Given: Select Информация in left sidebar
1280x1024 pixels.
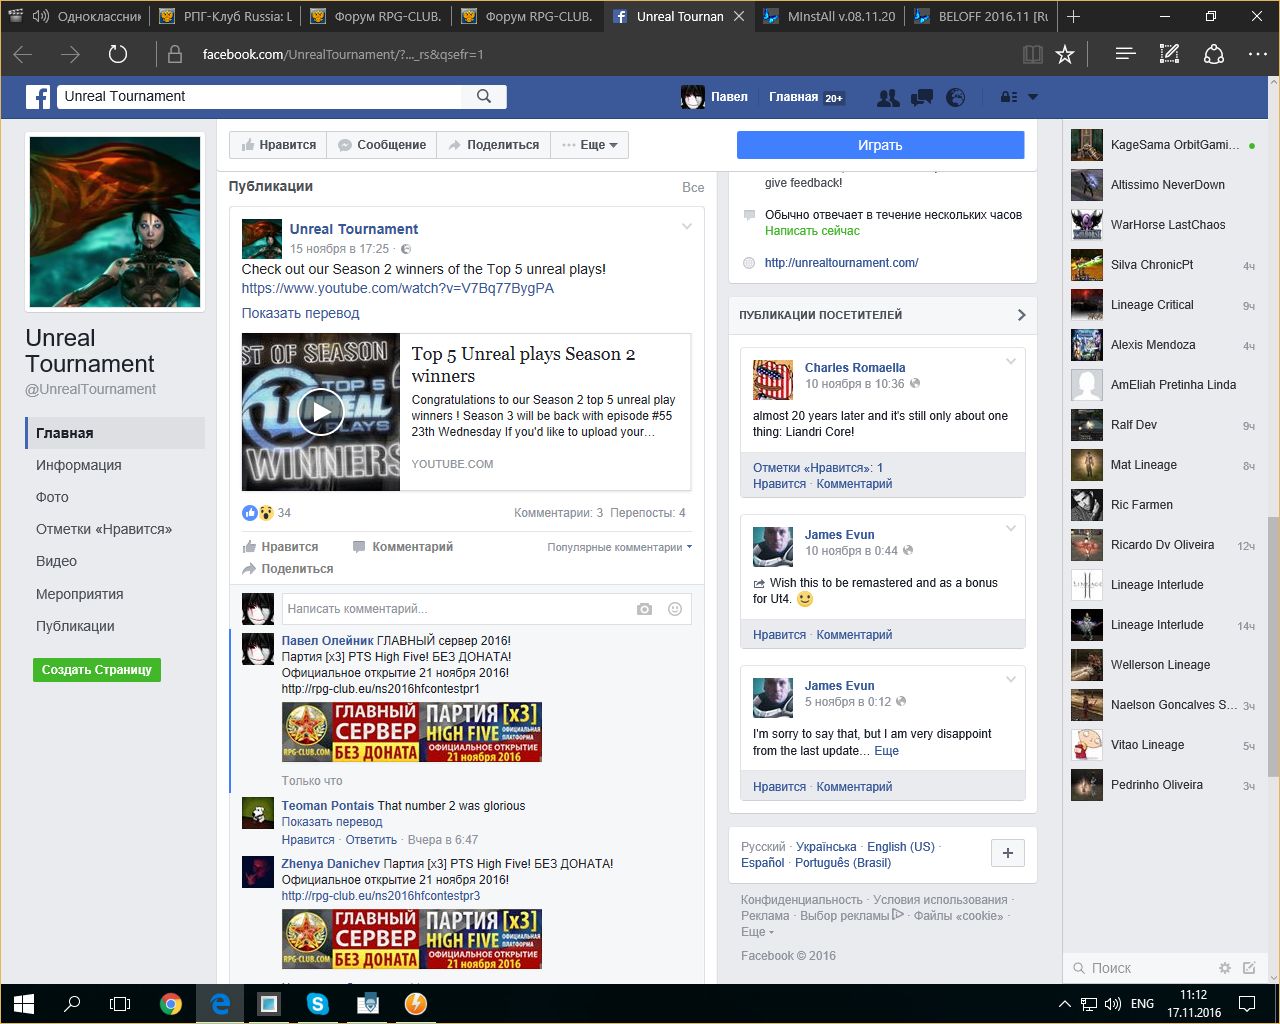Looking at the screenshot, I should 79,465.
